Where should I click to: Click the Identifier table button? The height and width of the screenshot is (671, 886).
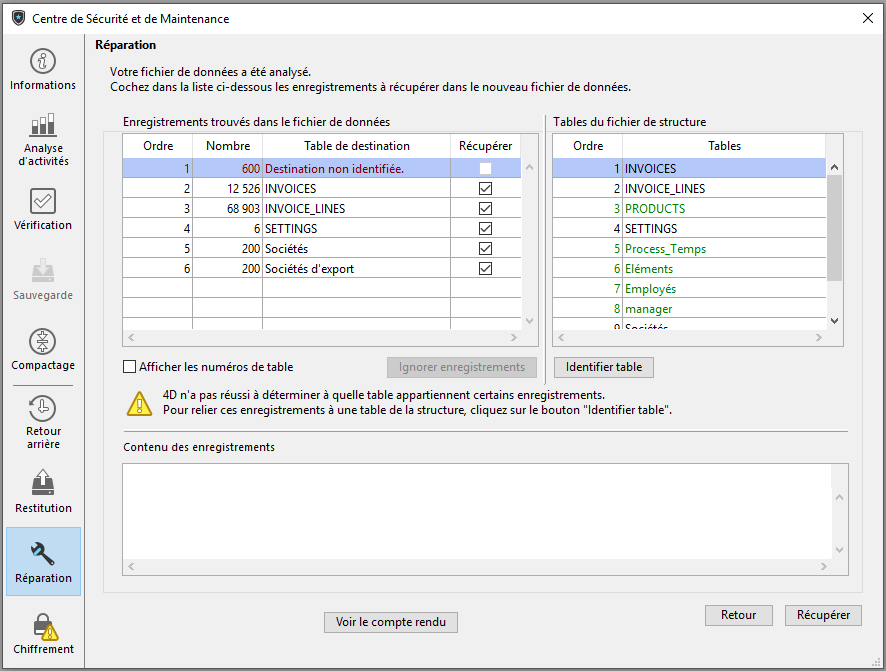pos(603,367)
